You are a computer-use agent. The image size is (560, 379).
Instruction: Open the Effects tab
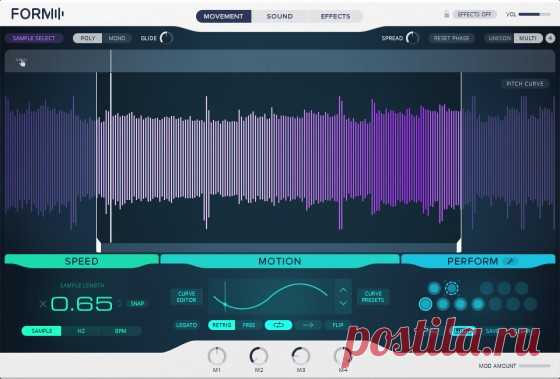pyautogui.click(x=335, y=16)
